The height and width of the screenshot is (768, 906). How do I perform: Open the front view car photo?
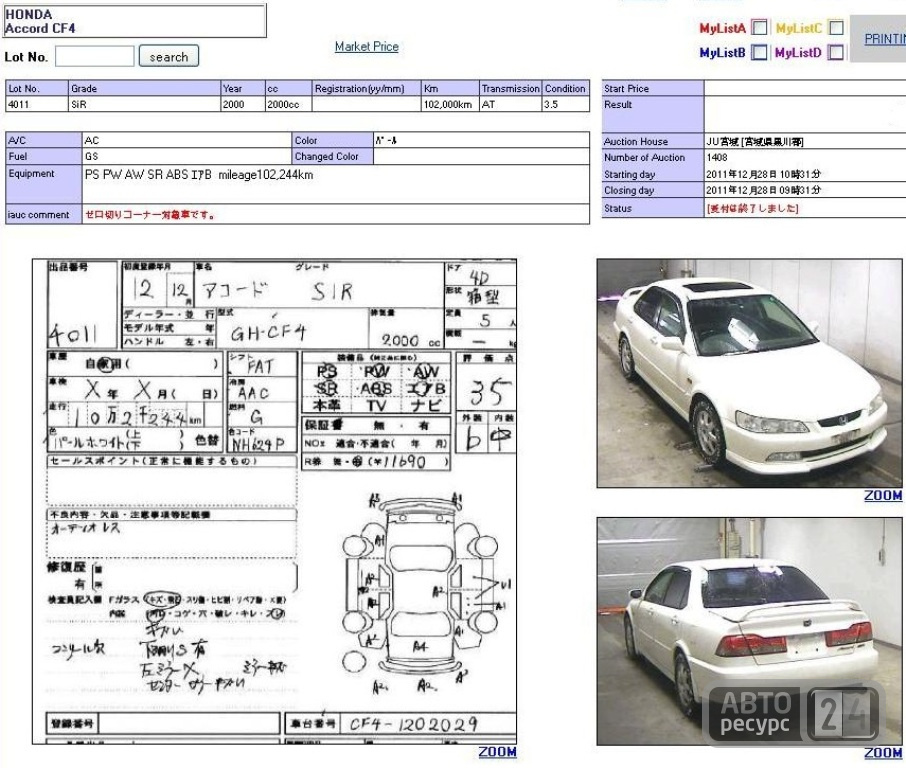pos(749,373)
